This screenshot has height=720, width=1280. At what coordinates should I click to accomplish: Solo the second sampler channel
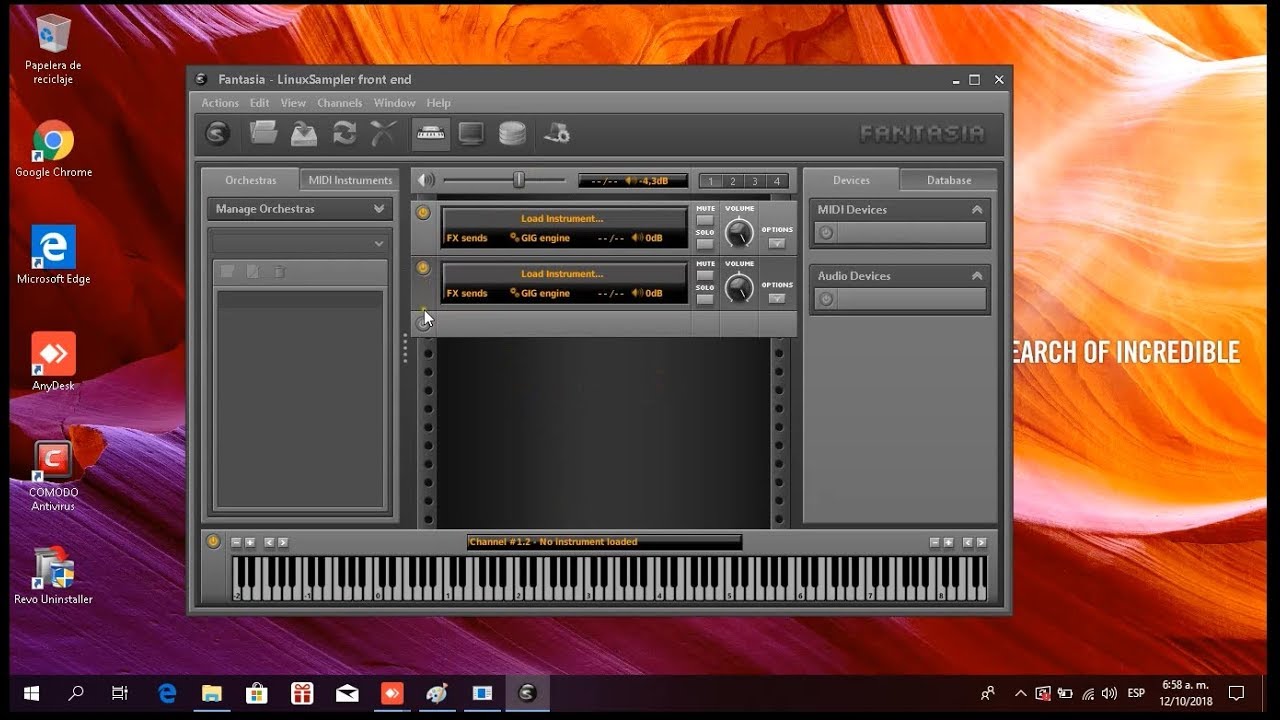(706, 299)
